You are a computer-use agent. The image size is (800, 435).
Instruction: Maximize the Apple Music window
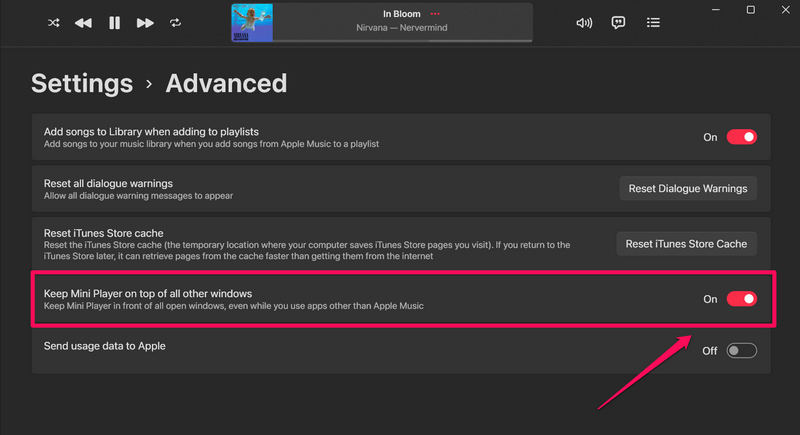[750, 9]
